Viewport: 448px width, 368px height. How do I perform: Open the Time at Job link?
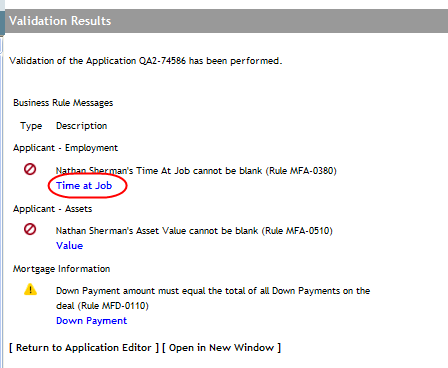coord(84,186)
